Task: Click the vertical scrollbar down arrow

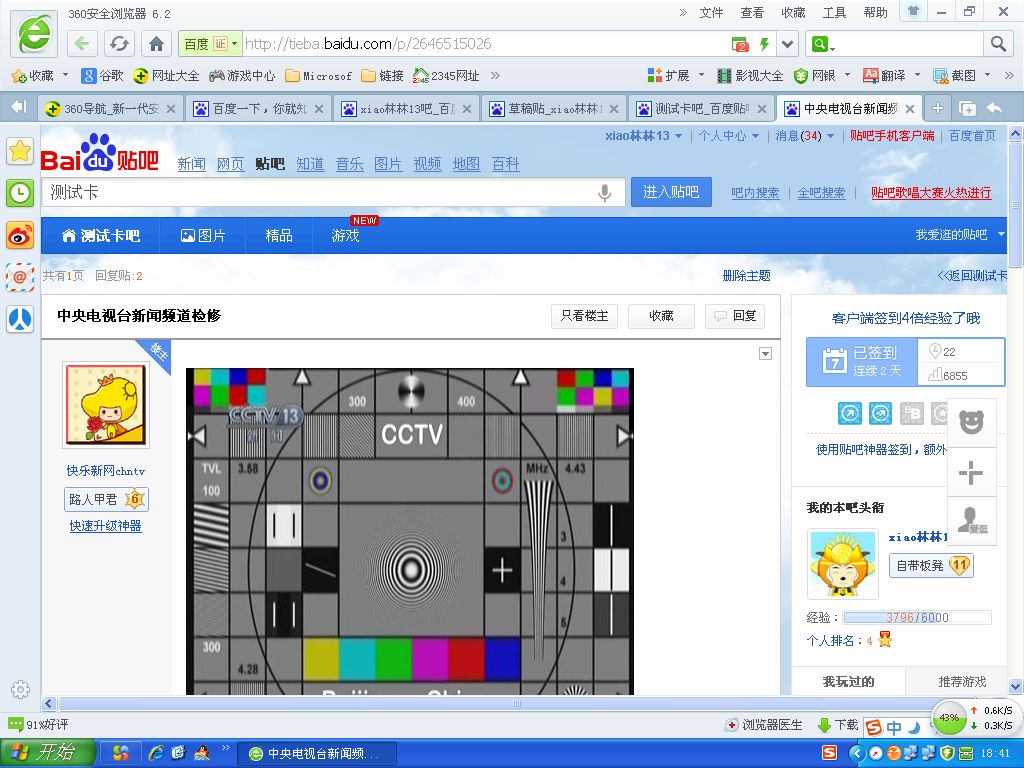Action: click(x=1016, y=686)
